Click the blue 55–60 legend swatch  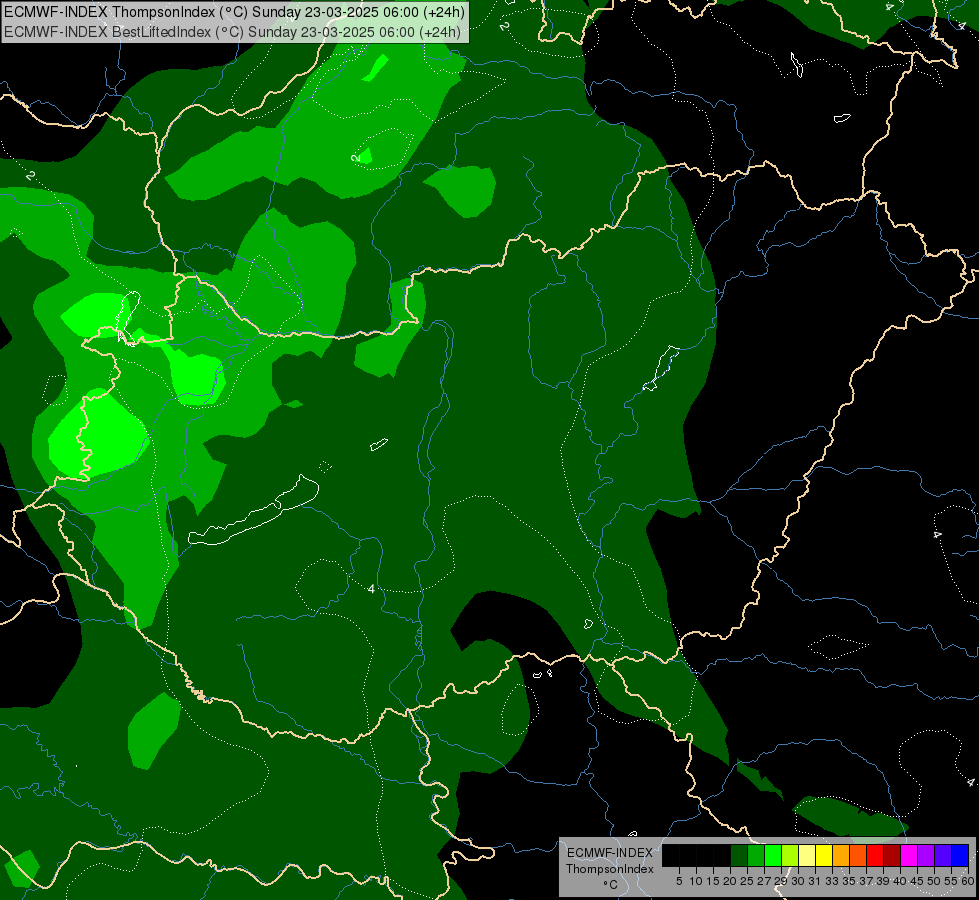960,855
